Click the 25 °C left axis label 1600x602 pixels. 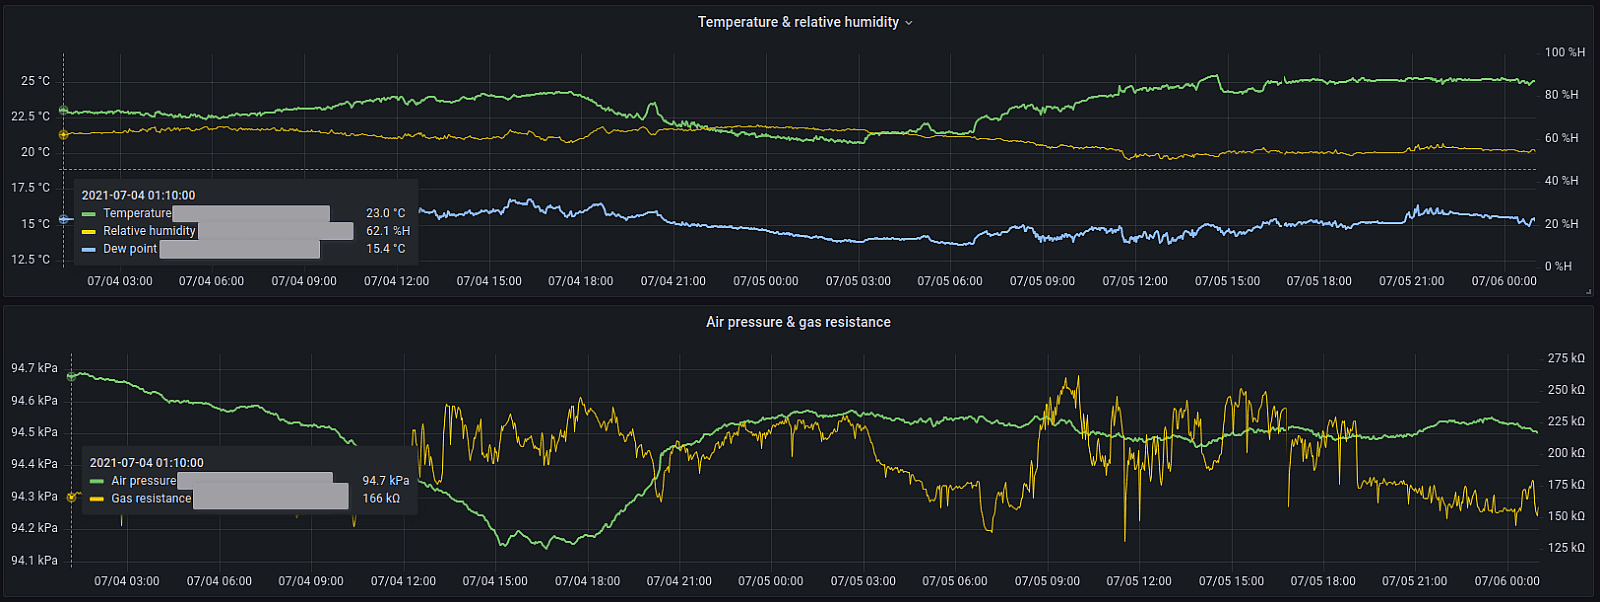click(35, 81)
